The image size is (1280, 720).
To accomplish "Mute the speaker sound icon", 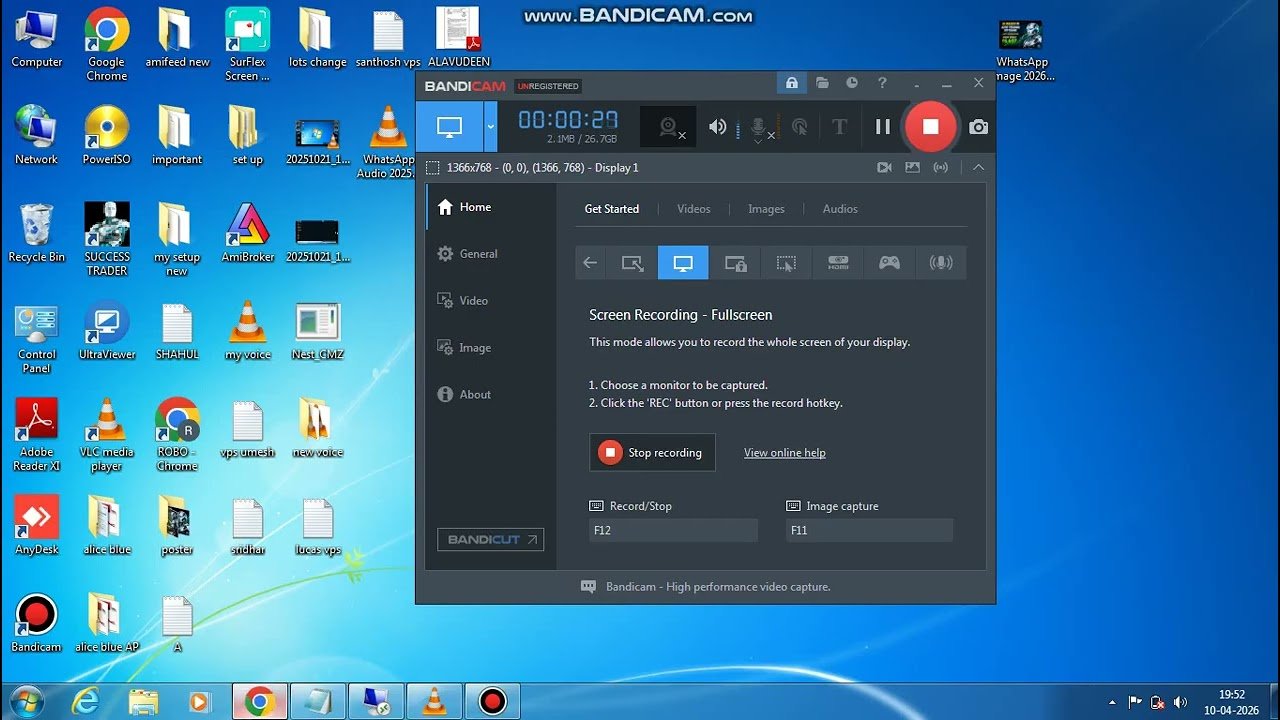I will click(x=717, y=127).
